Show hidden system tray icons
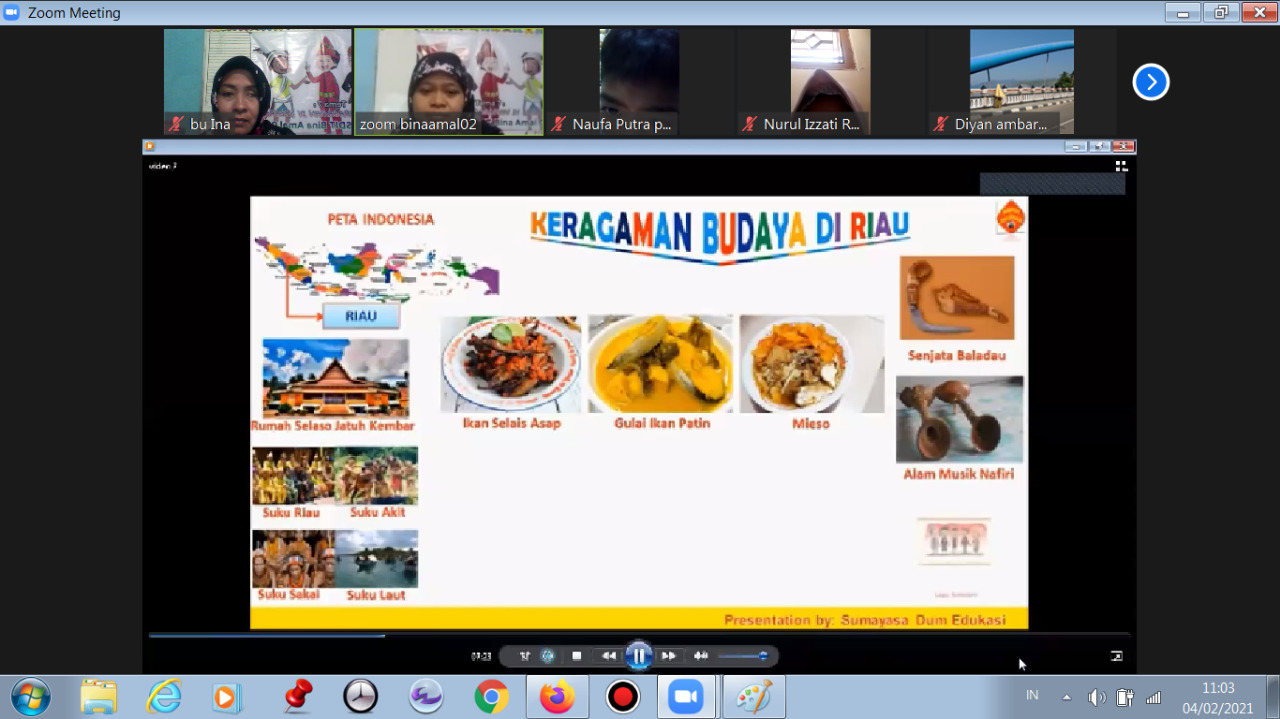The width and height of the screenshot is (1280, 719). (1066, 696)
